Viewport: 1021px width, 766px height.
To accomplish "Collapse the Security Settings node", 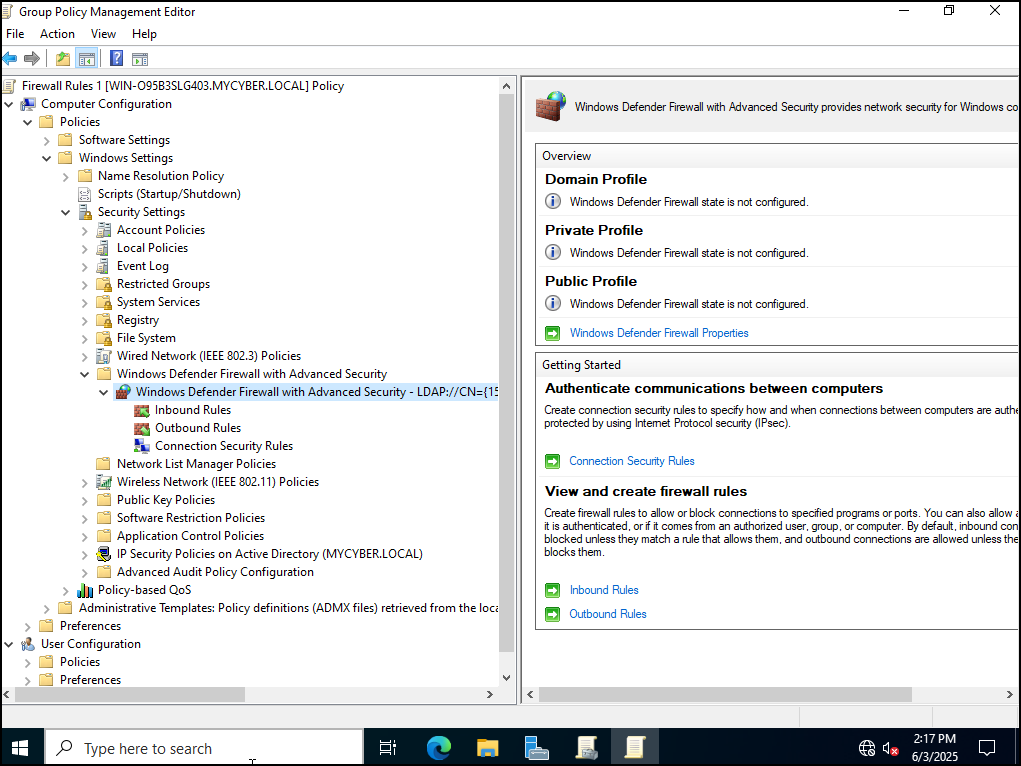I will (x=65, y=212).
